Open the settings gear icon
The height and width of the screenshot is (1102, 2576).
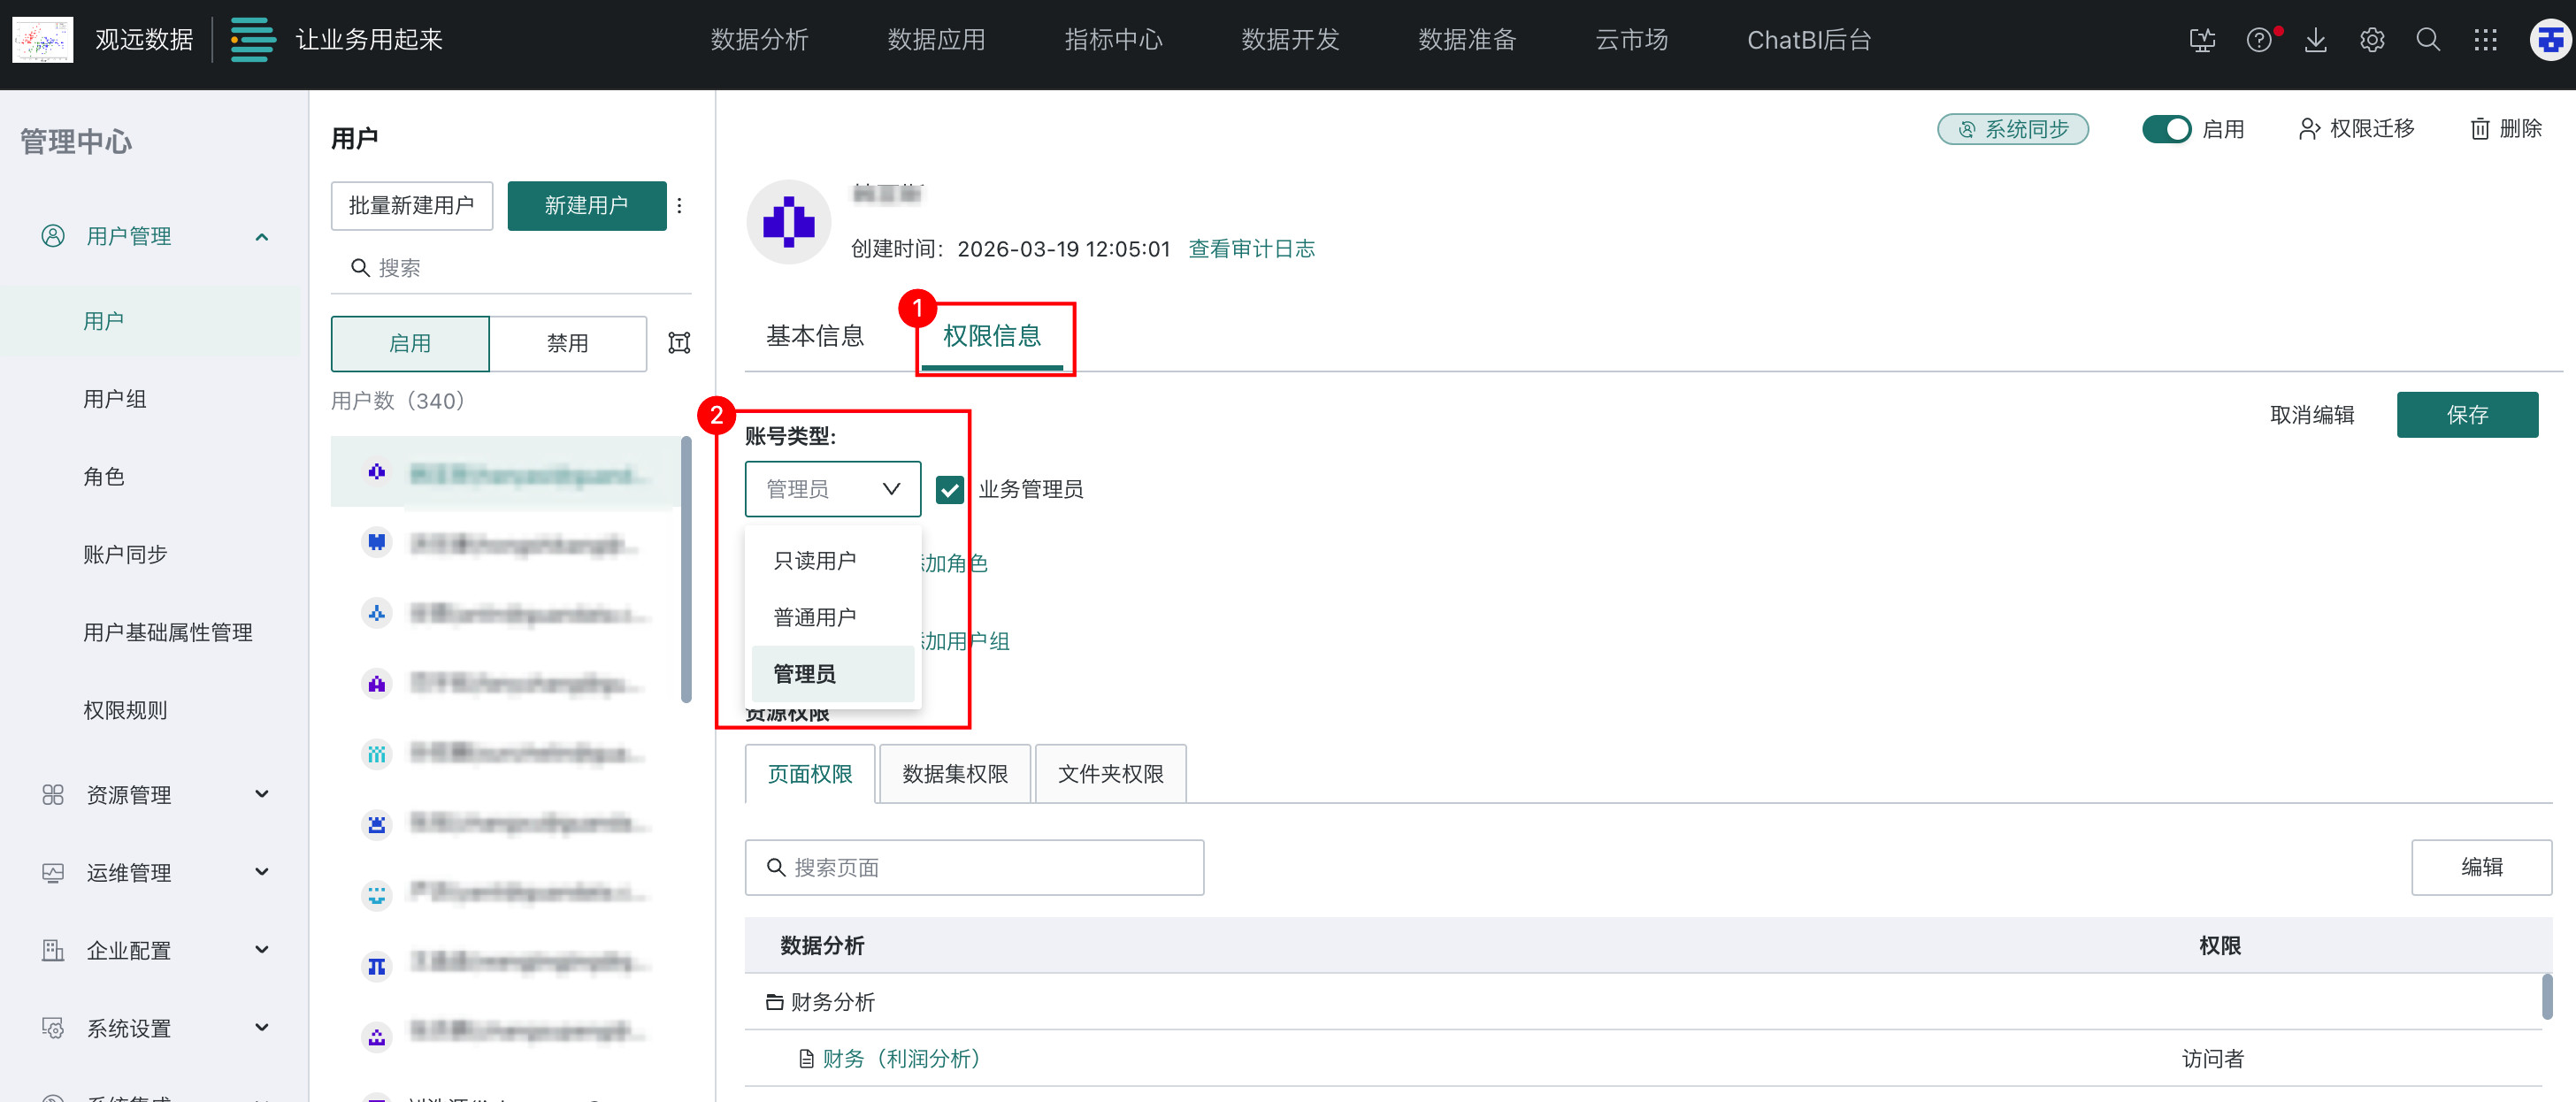[2371, 40]
